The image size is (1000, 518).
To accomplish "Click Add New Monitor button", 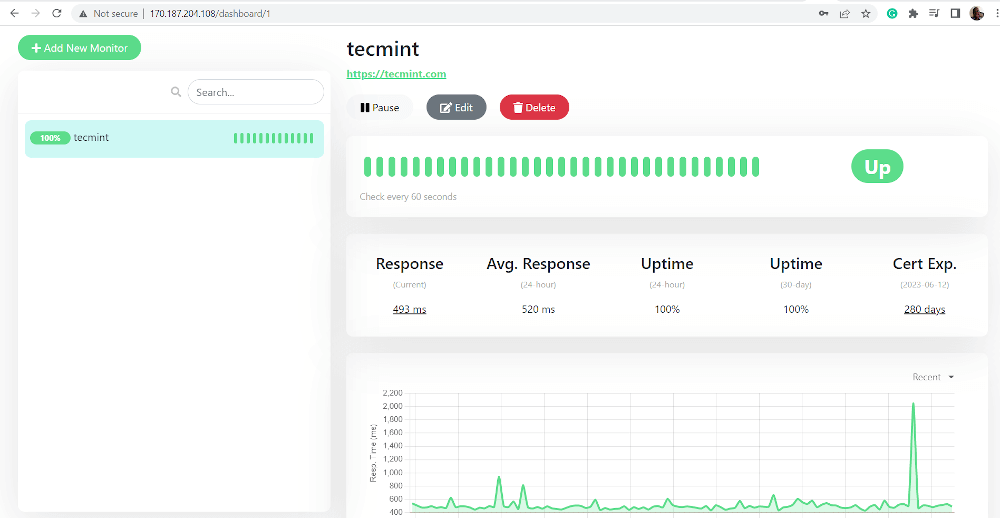I will 79,48.
